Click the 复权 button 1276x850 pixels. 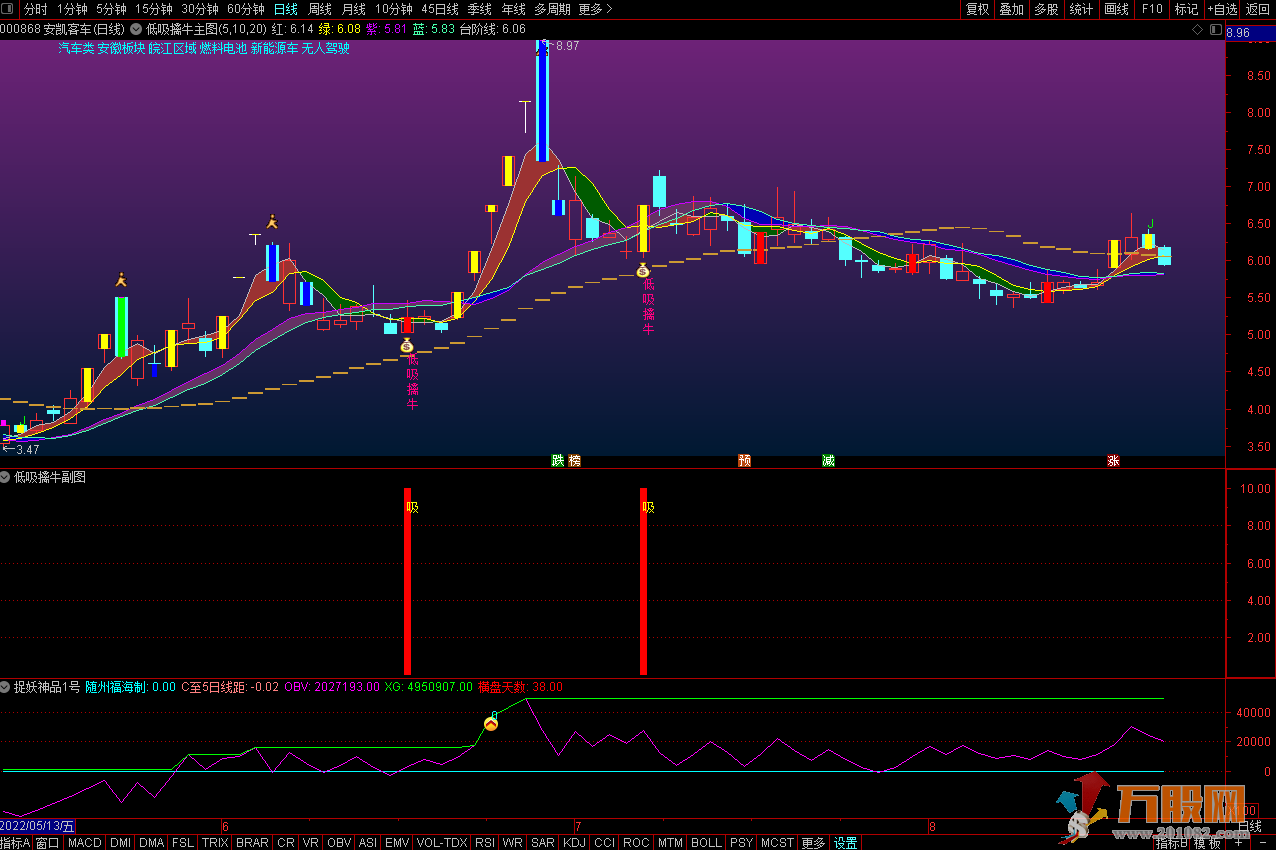click(x=977, y=9)
